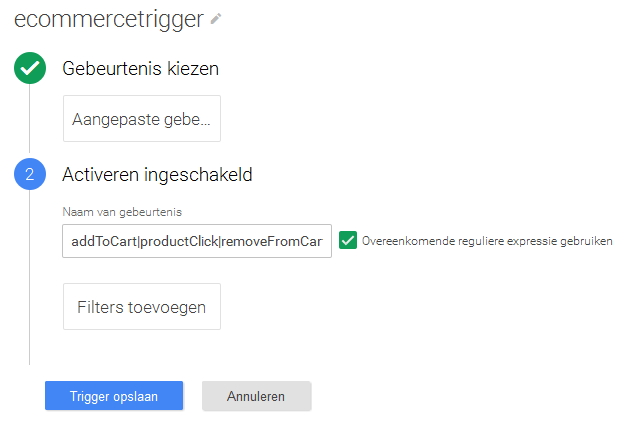Image resolution: width=624 pixels, height=423 pixels.
Task: Place cursor on productClick in the field
Action: point(179,242)
